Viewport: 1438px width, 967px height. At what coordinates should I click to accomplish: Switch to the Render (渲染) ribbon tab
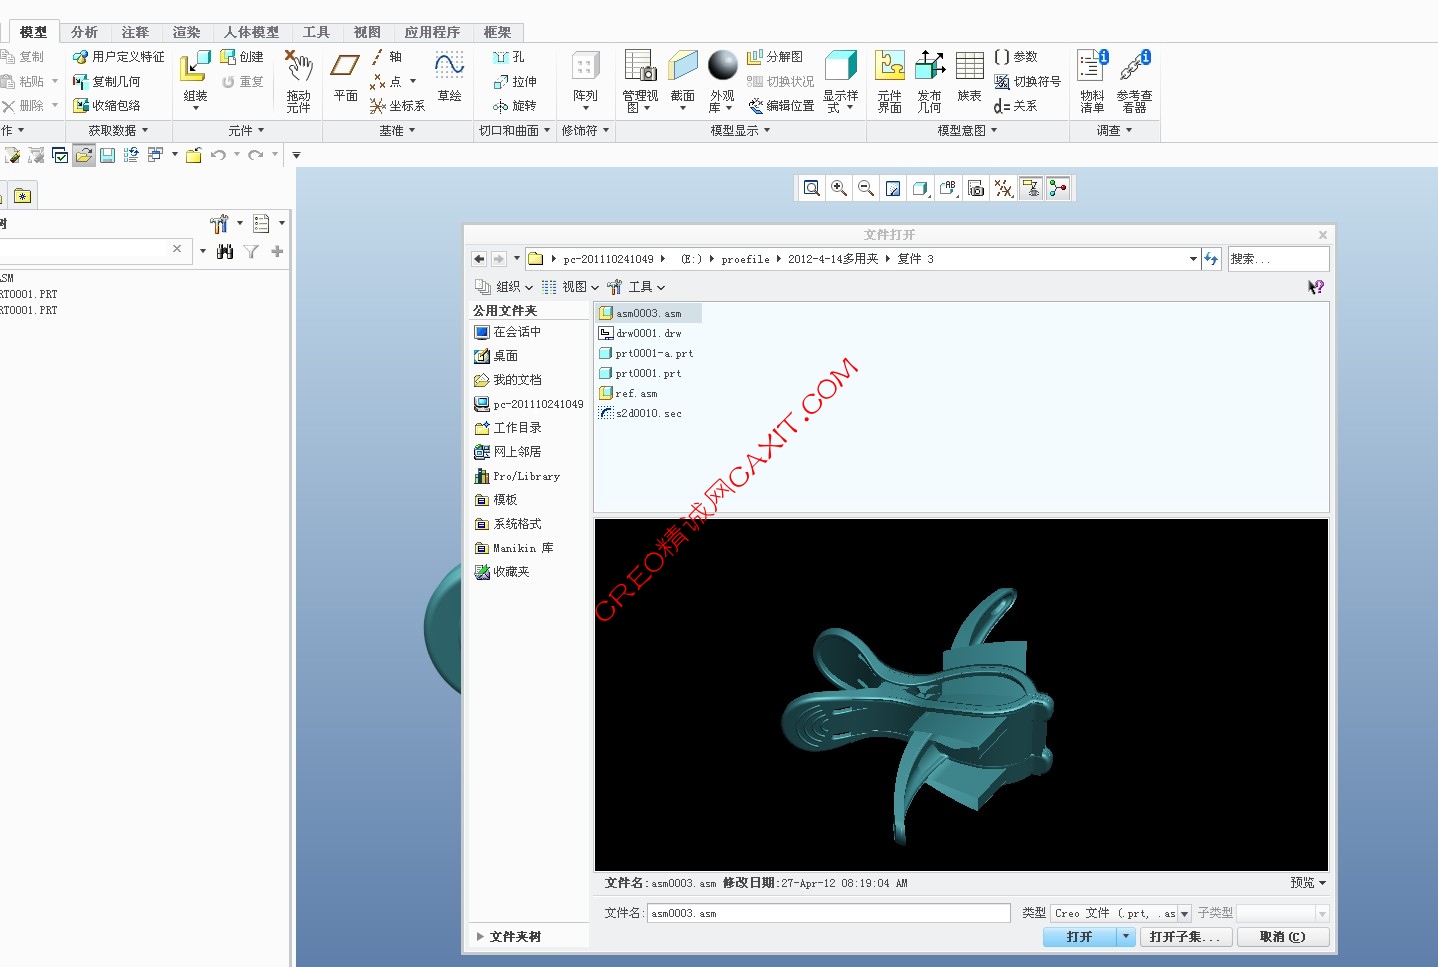186,32
